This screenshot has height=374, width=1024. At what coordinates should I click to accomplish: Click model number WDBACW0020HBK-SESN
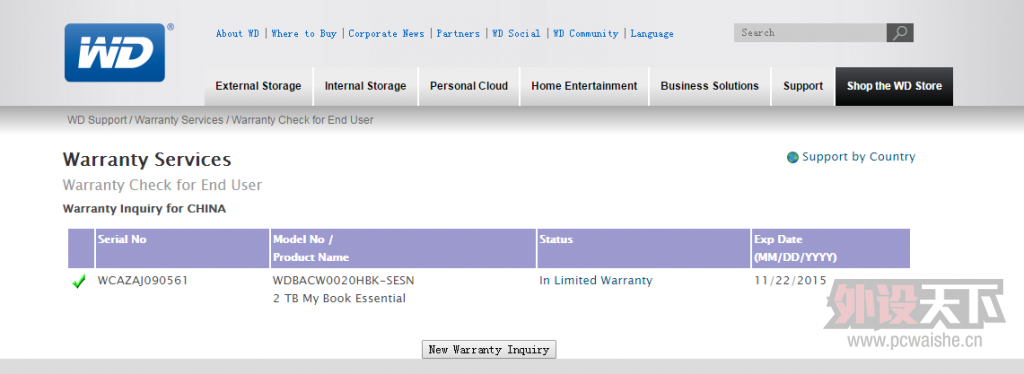pos(344,281)
